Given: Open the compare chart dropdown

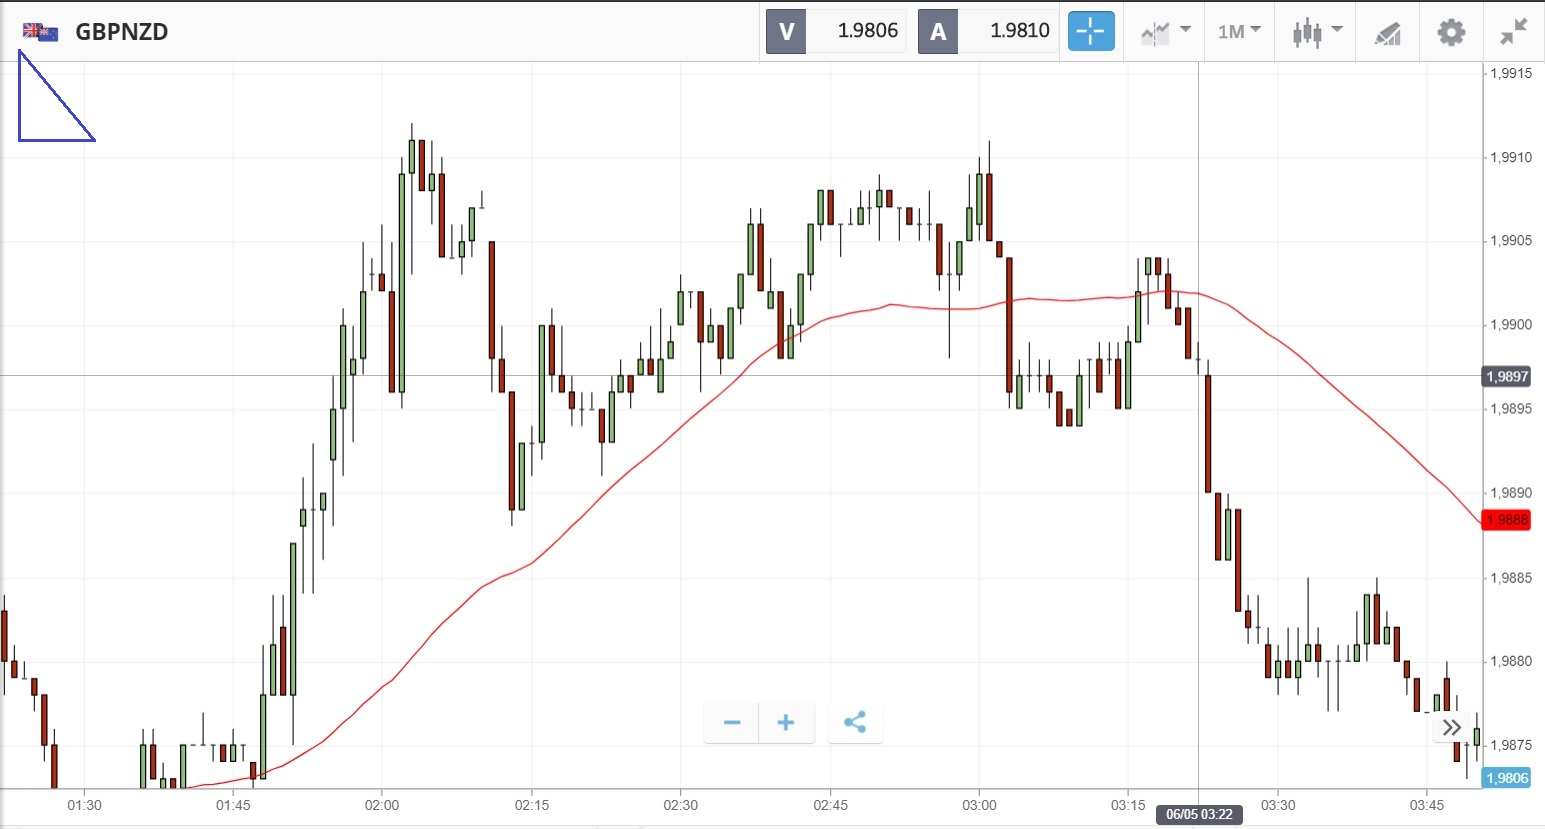Looking at the screenshot, I should tap(1165, 31).
